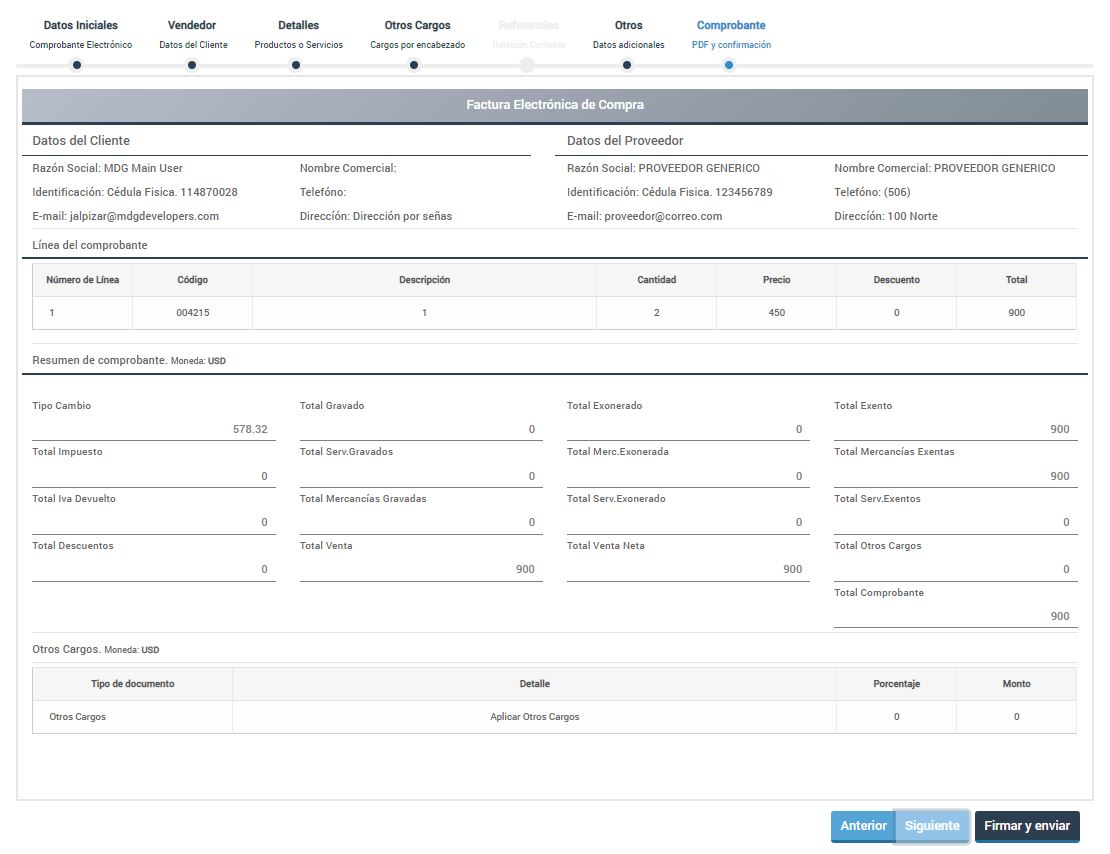The height and width of the screenshot is (854, 1110).
Task: Click the Total Comprobante field
Action: point(955,616)
